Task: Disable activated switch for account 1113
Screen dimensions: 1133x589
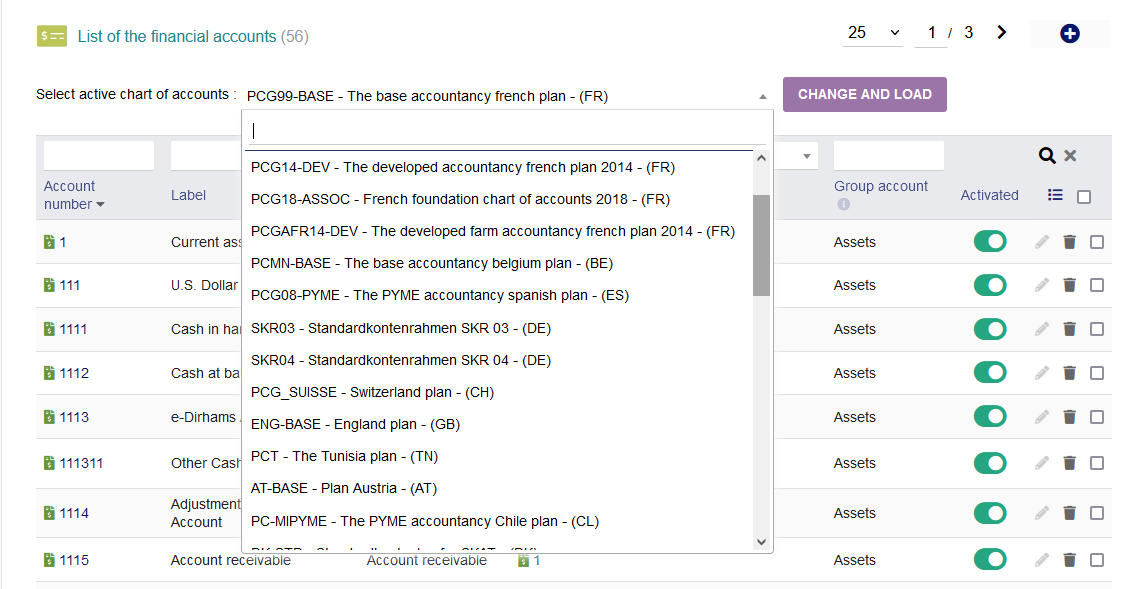Action: (x=990, y=417)
